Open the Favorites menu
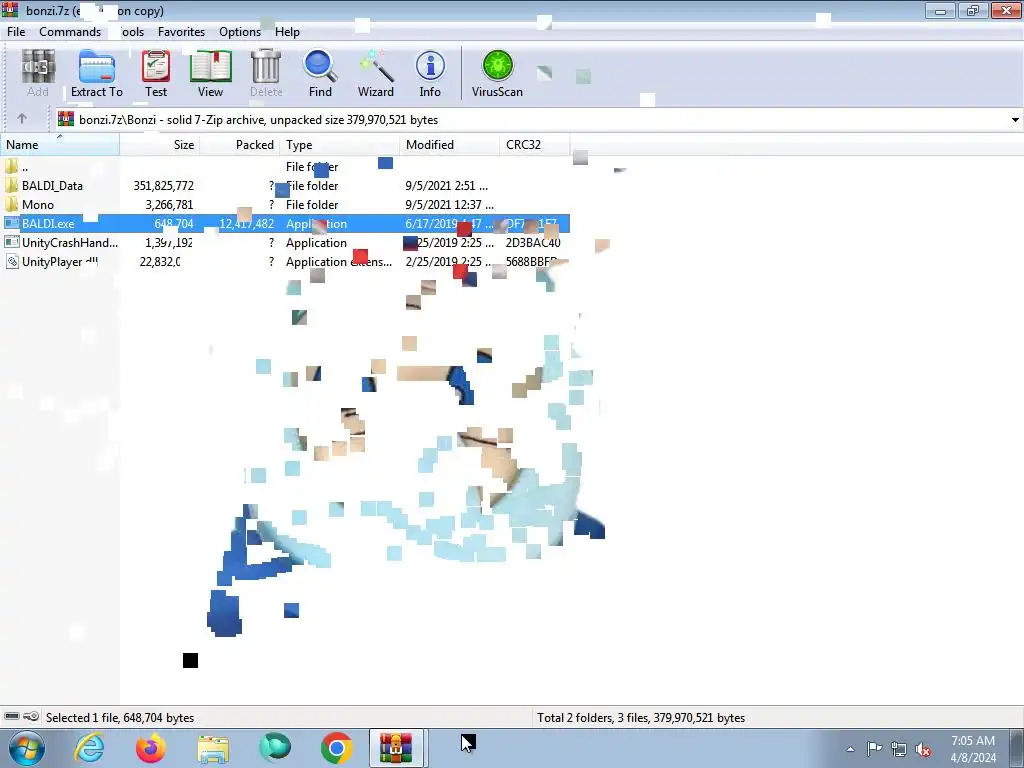 click(x=181, y=31)
